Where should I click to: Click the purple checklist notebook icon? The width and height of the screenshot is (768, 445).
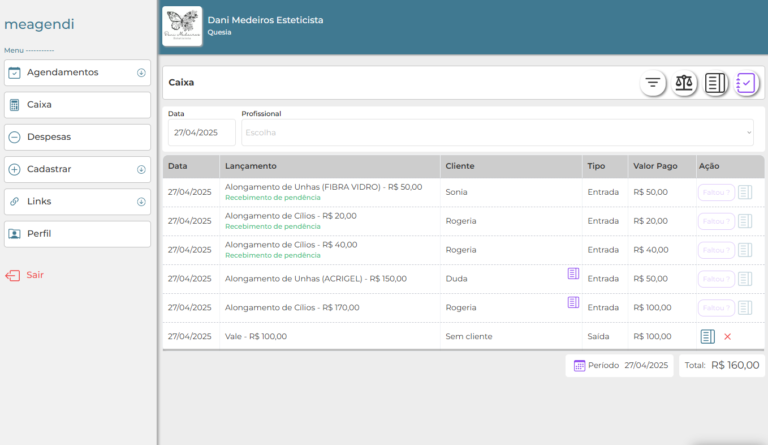(x=746, y=84)
